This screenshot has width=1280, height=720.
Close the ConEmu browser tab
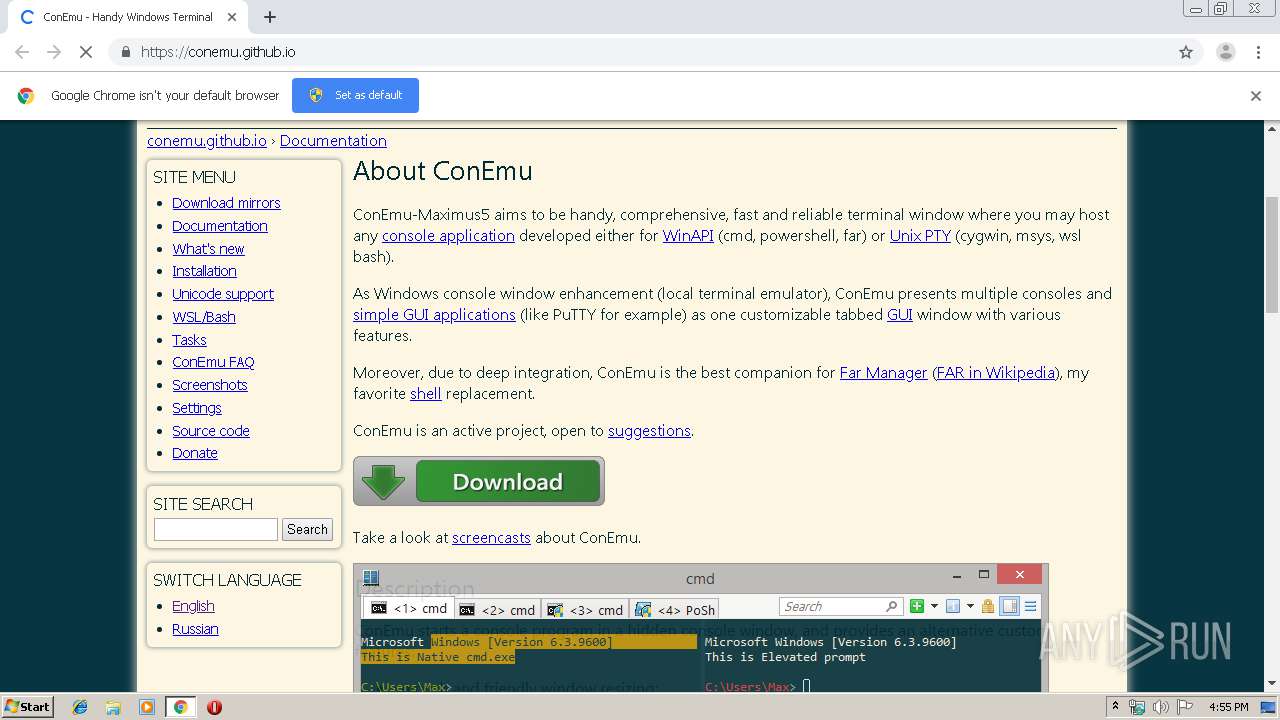232,17
